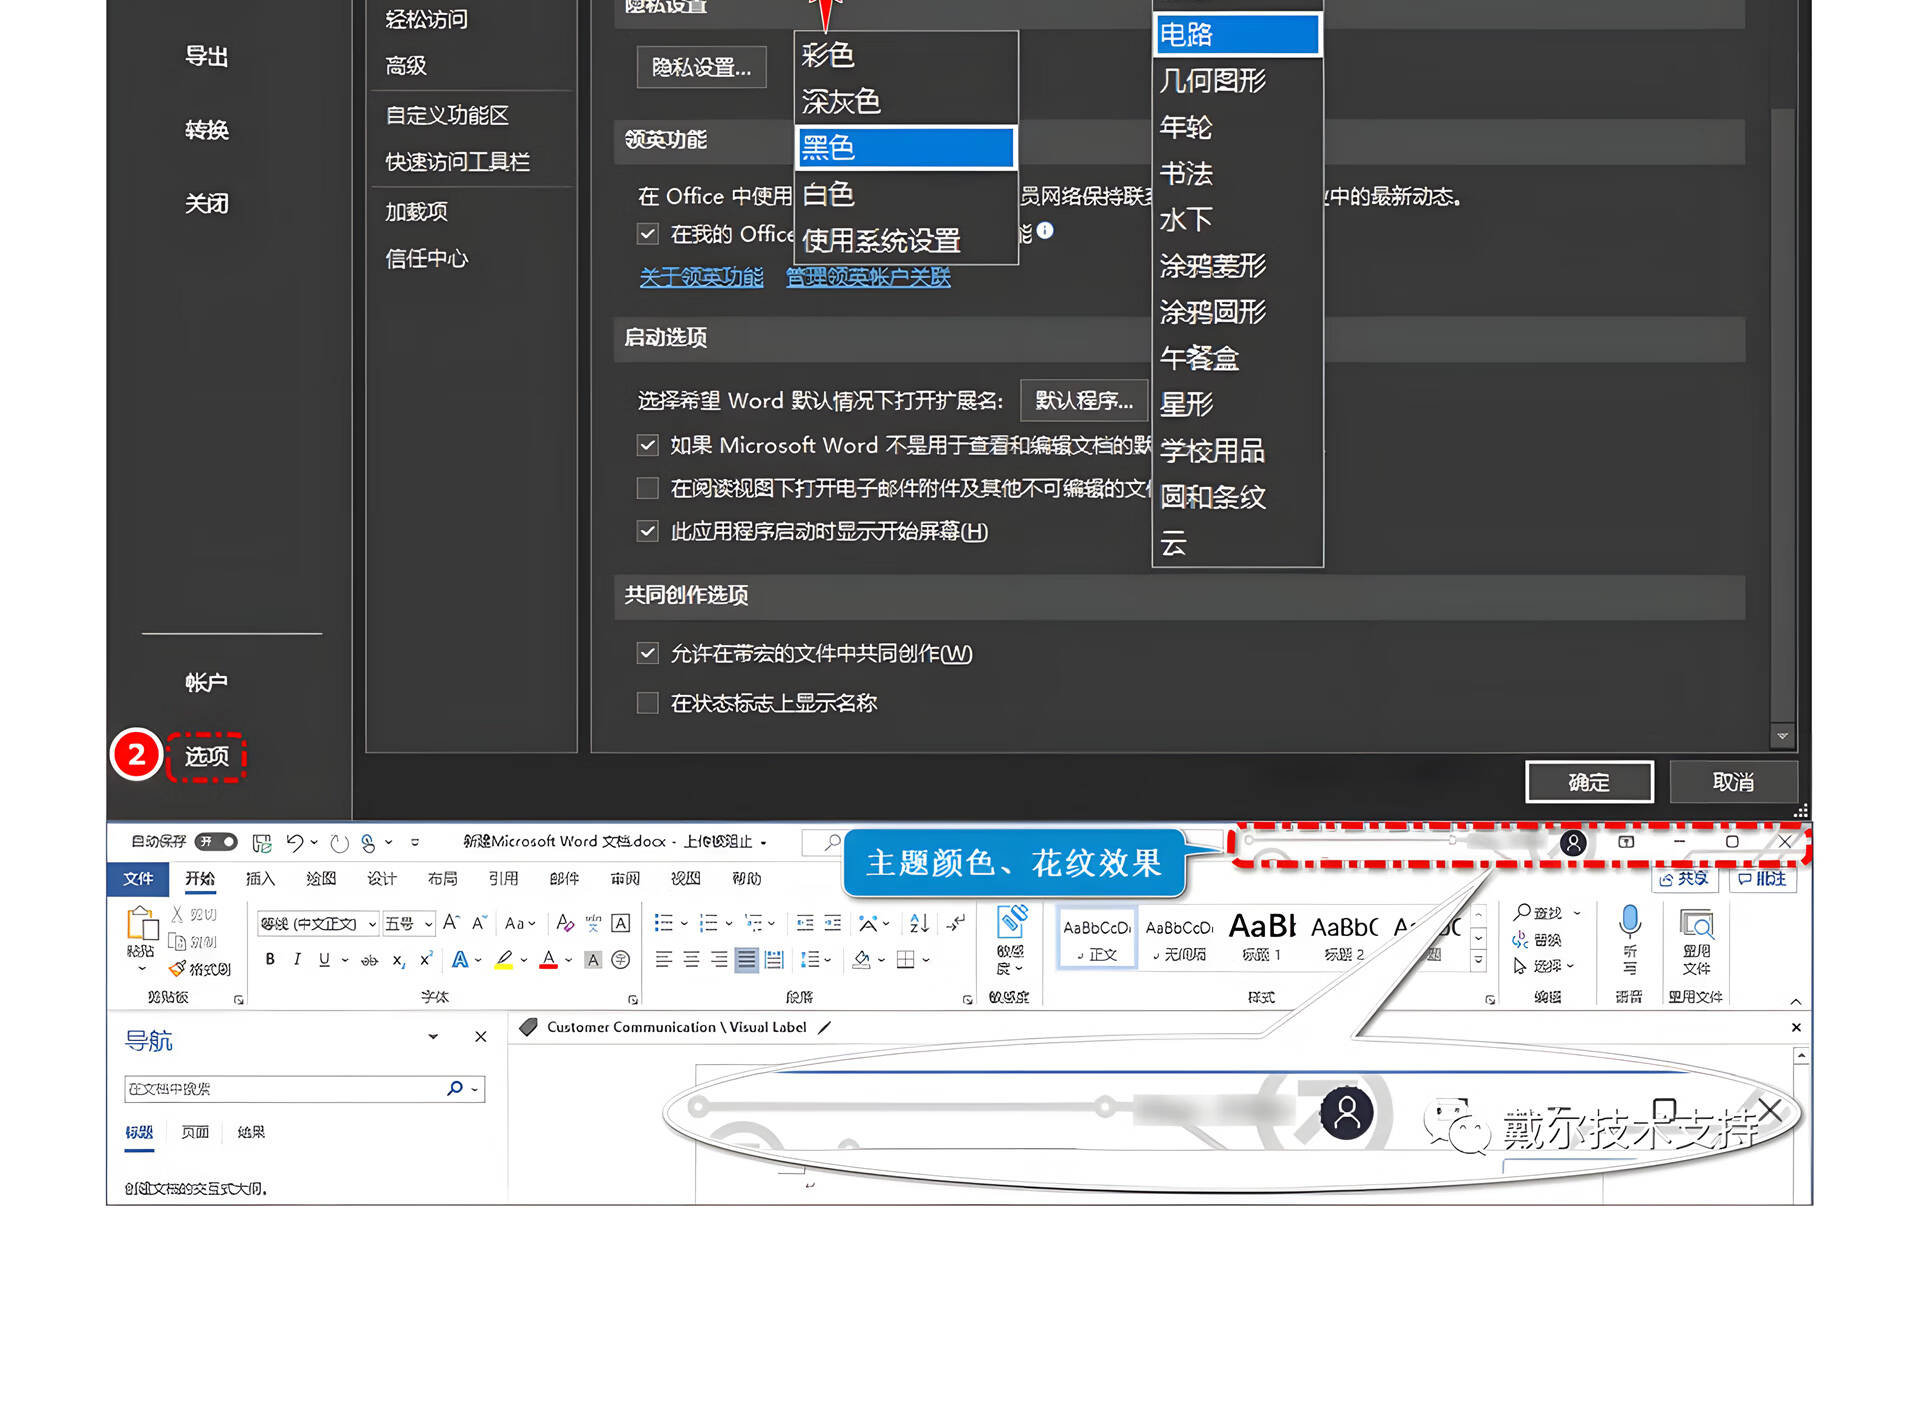Select 深灰色 in theme color list
Screen dimensions: 1920x1408
tap(906, 101)
